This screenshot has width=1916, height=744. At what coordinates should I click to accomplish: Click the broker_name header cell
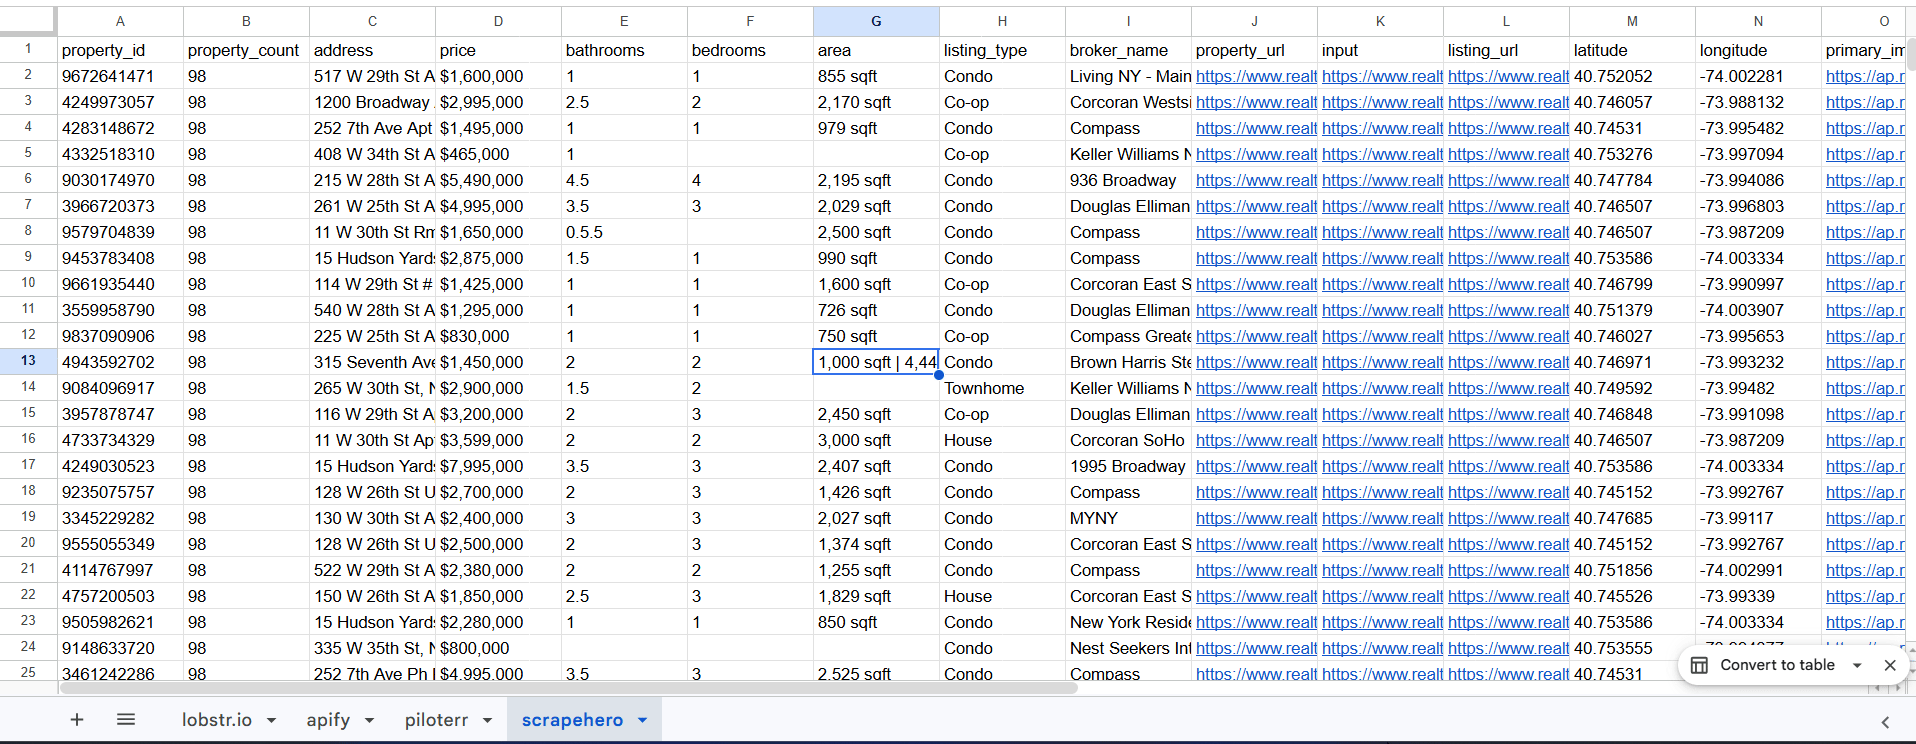tap(1128, 50)
